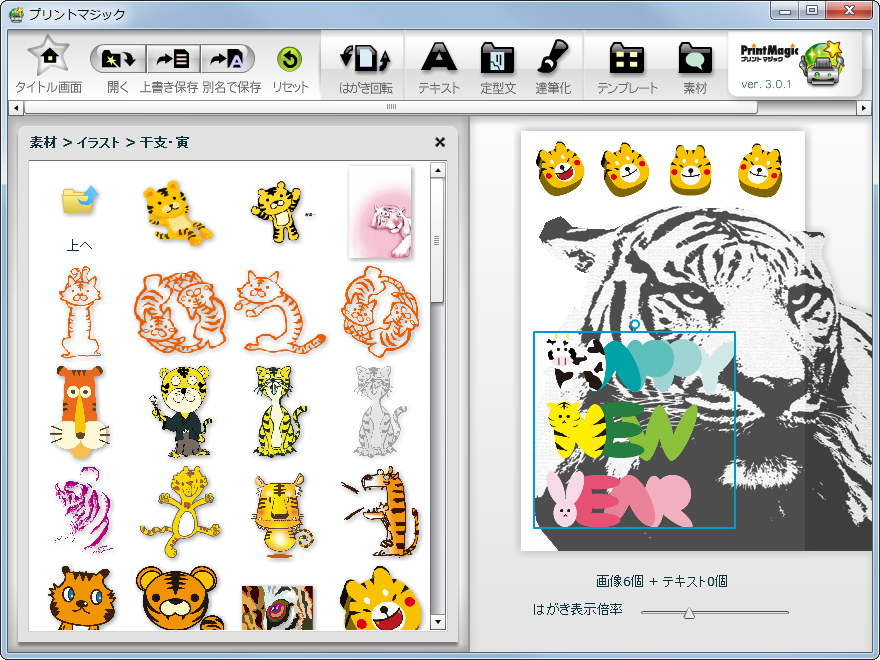
Task: Select the HAPPY NEW YEAR image on postcard
Action: click(x=634, y=430)
